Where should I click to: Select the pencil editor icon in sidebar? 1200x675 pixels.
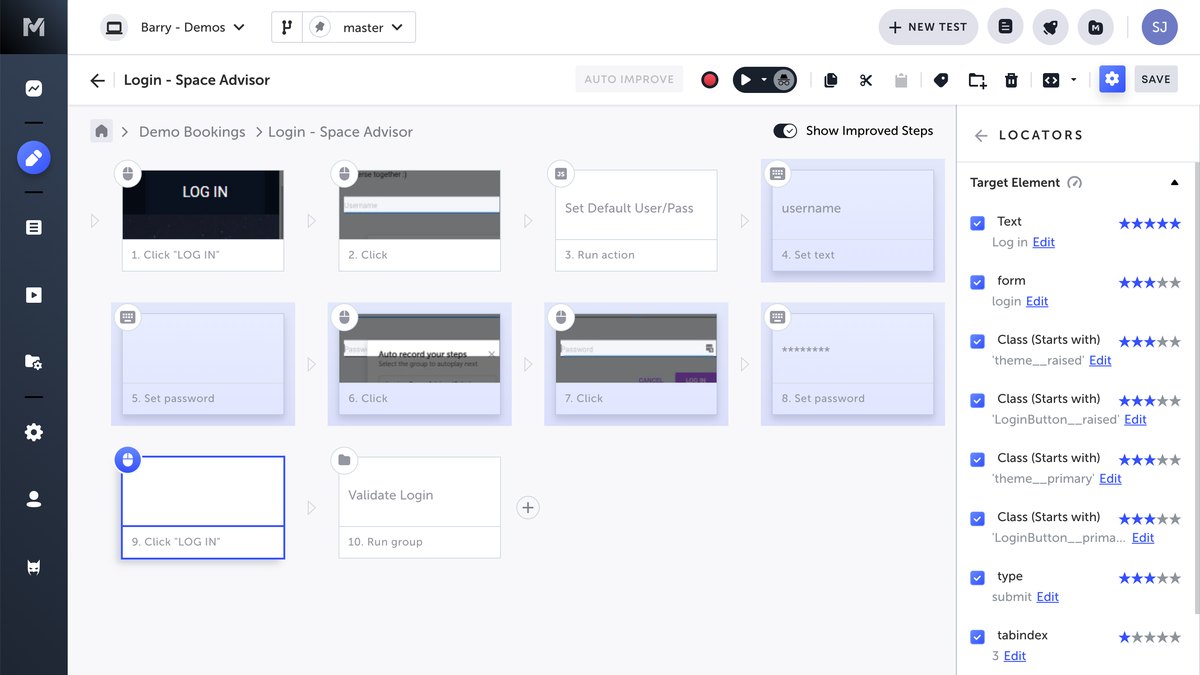[x=34, y=158]
